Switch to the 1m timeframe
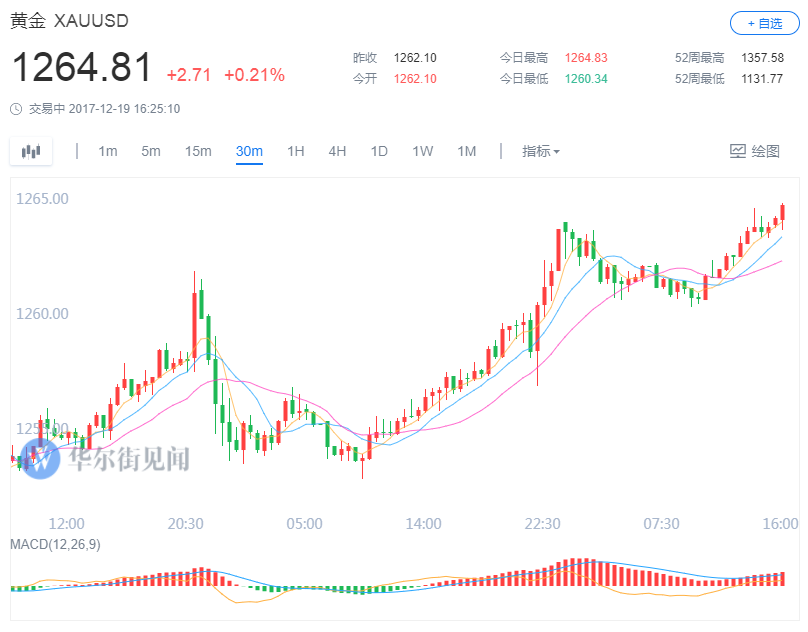The image size is (808, 632). pyautogui.click(x=108, y=151)
